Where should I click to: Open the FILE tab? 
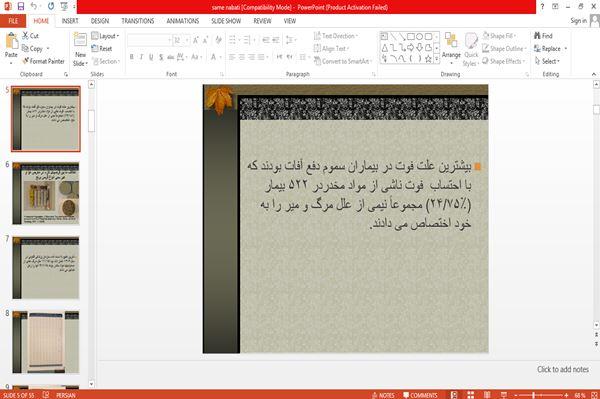click(x=13, y=21)
